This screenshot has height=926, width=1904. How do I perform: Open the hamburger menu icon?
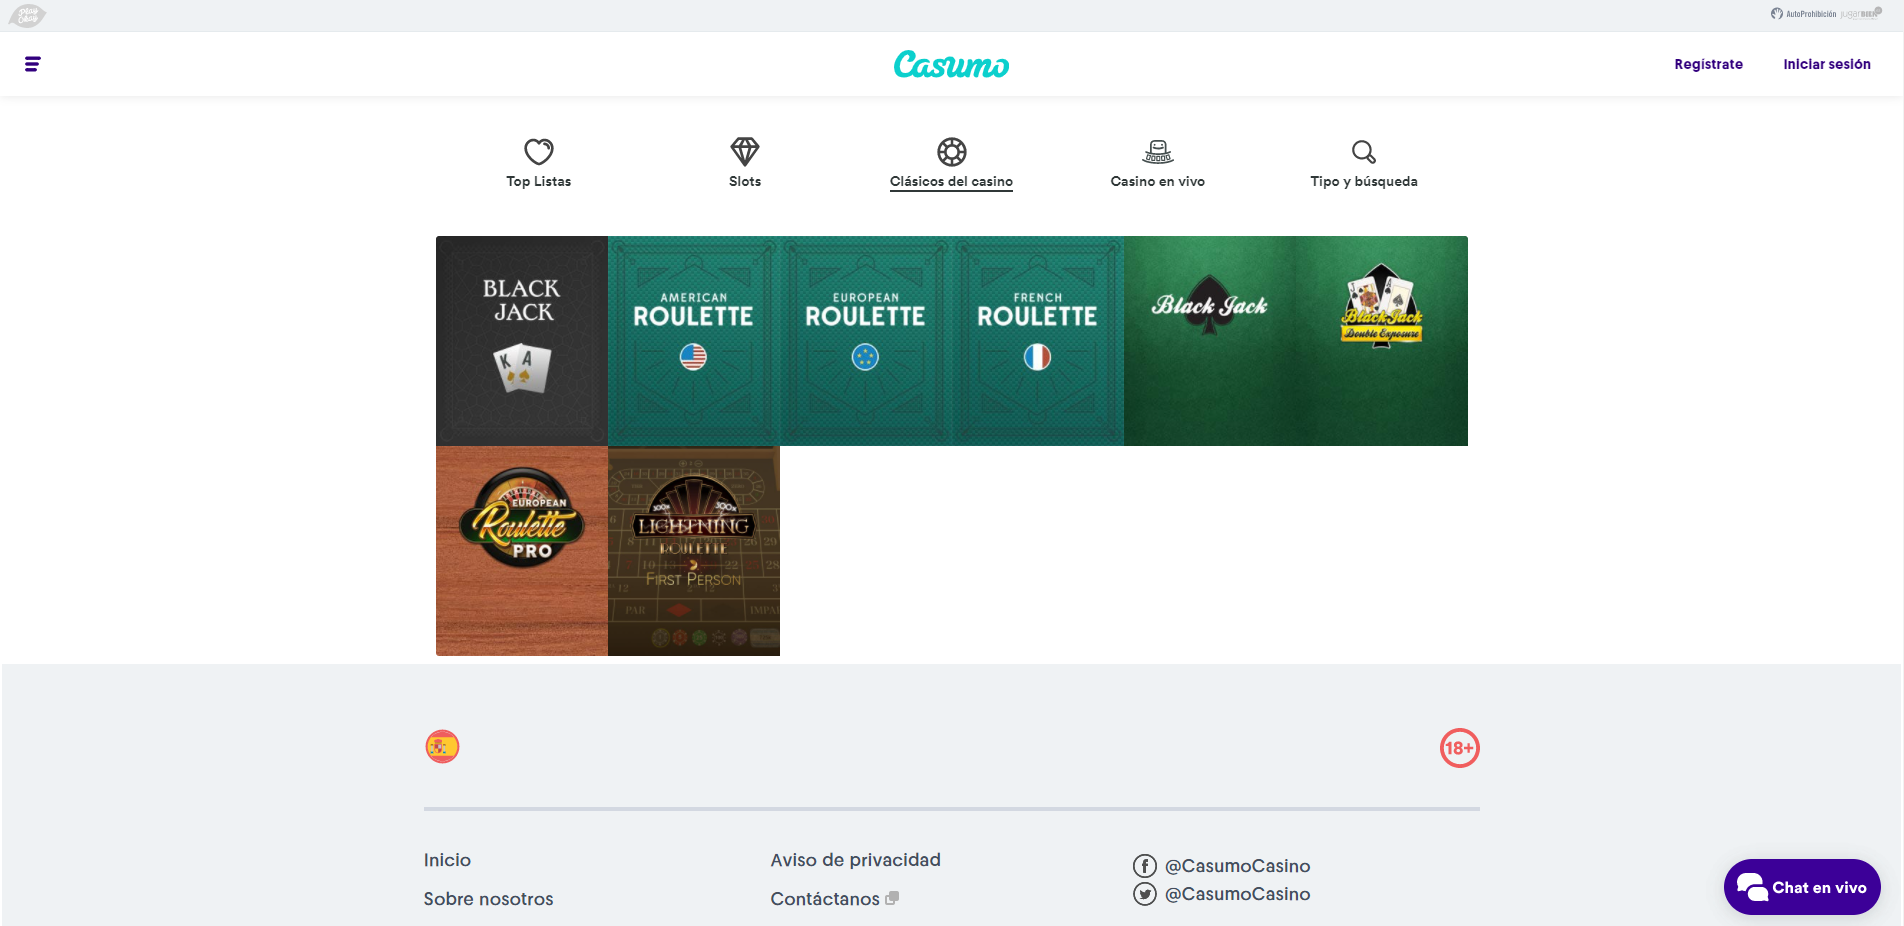32,64
